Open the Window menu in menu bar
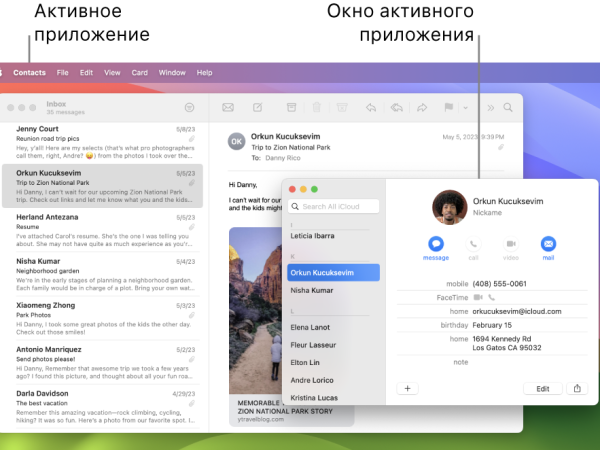Screen dimensions: 600x450 click(172, 73)
